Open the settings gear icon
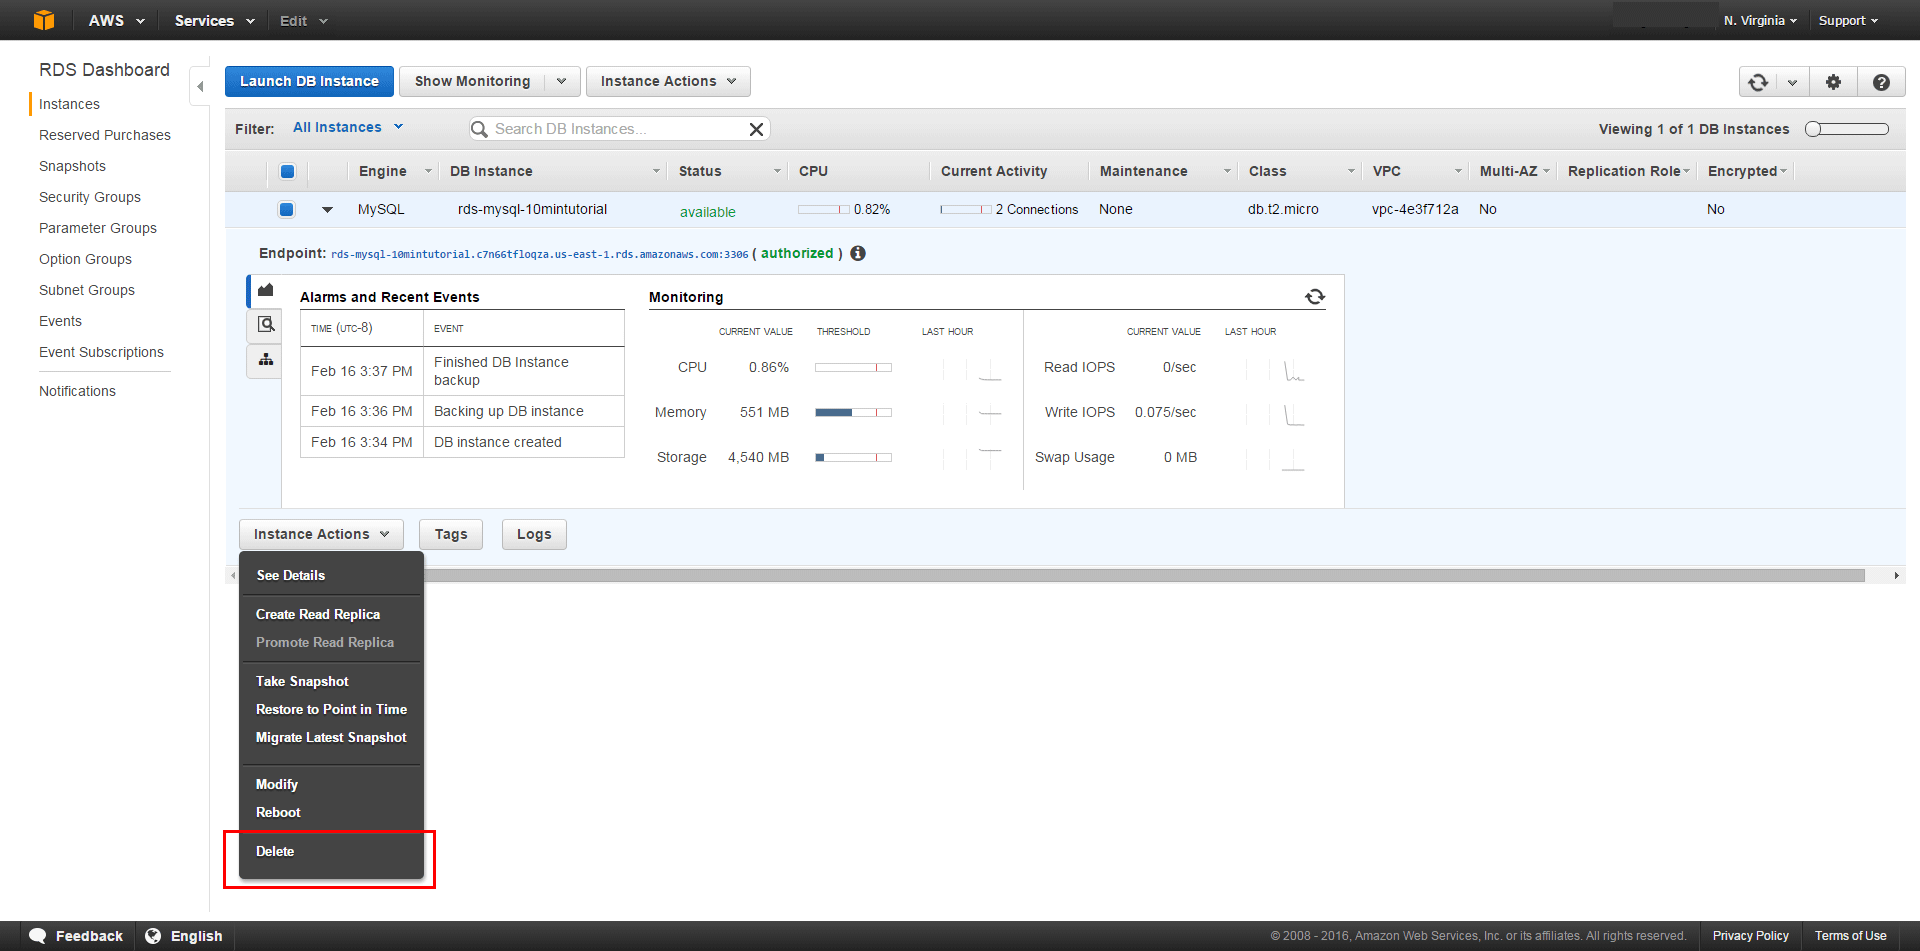 [x=1833, y=82]
